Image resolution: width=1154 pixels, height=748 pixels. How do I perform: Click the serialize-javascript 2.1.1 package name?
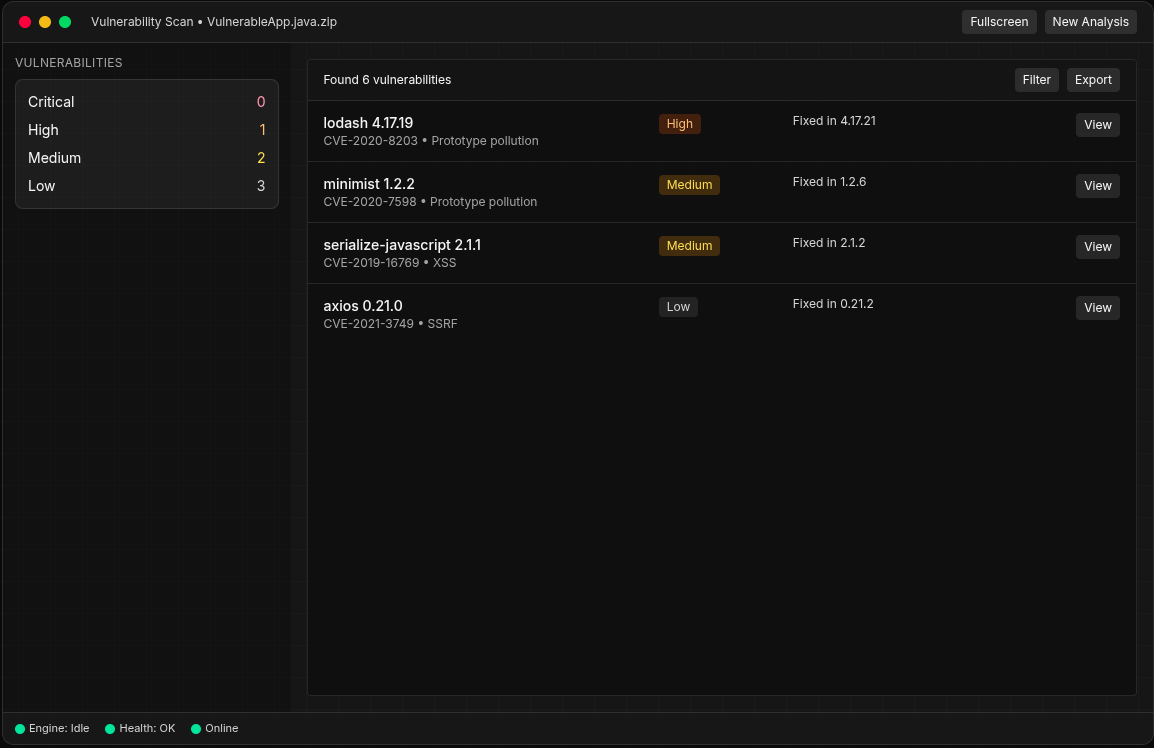pos(402,245)
